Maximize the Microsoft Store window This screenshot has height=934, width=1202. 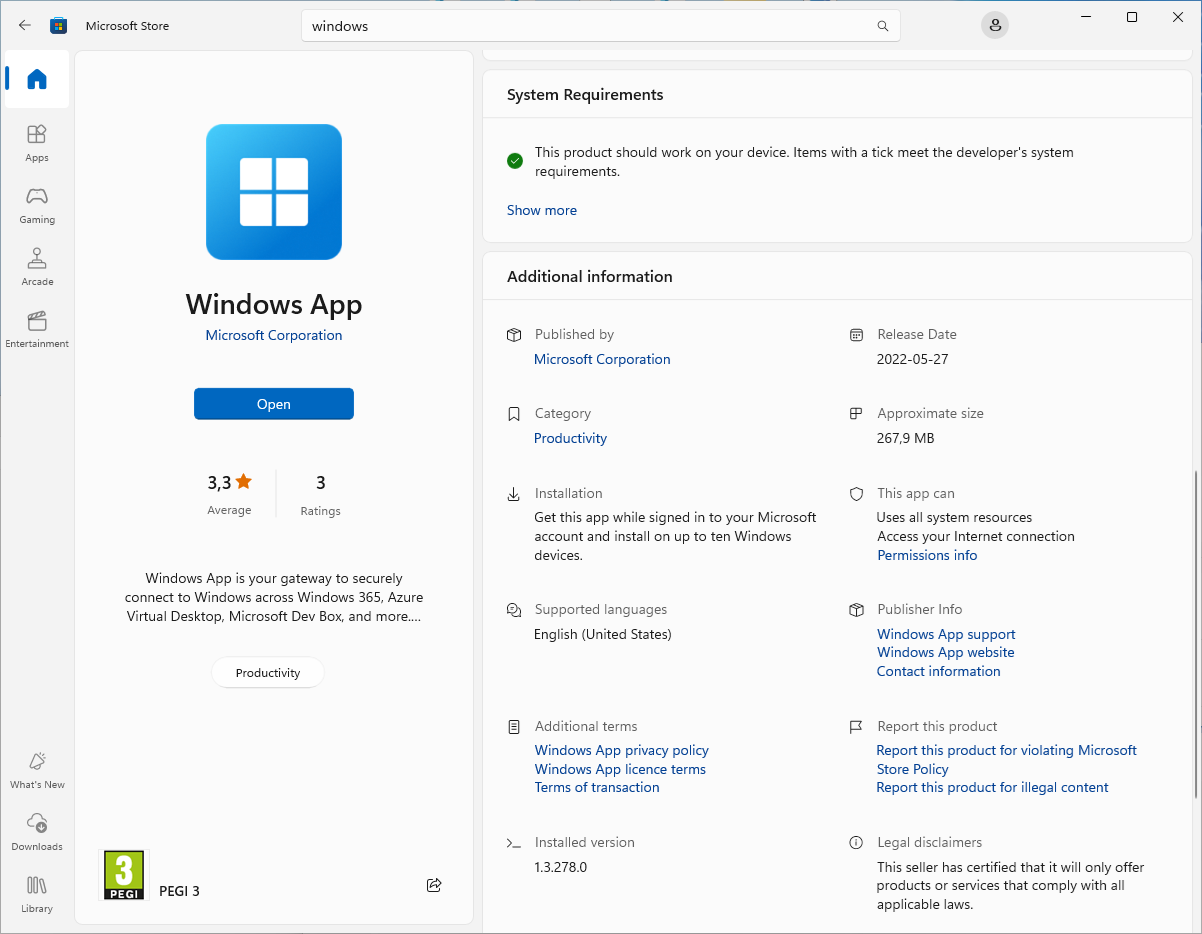pos(1132,17)
